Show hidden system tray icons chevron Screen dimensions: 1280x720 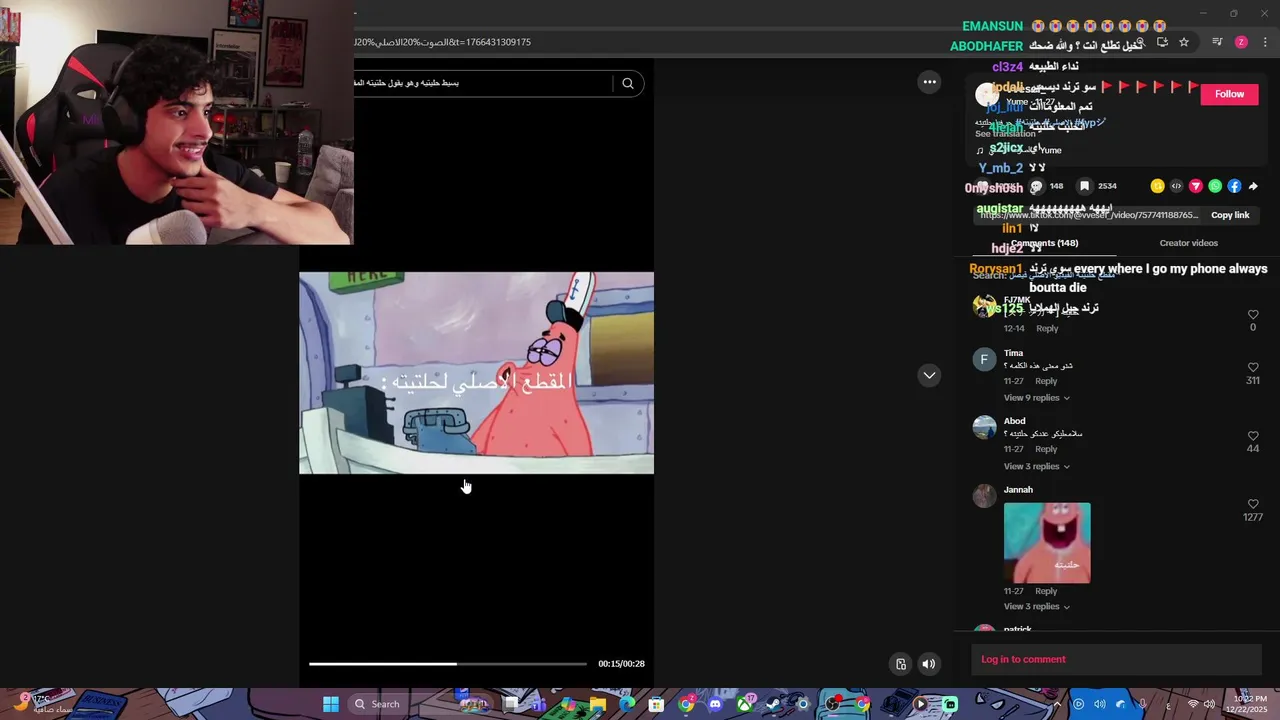(1057, 704)
